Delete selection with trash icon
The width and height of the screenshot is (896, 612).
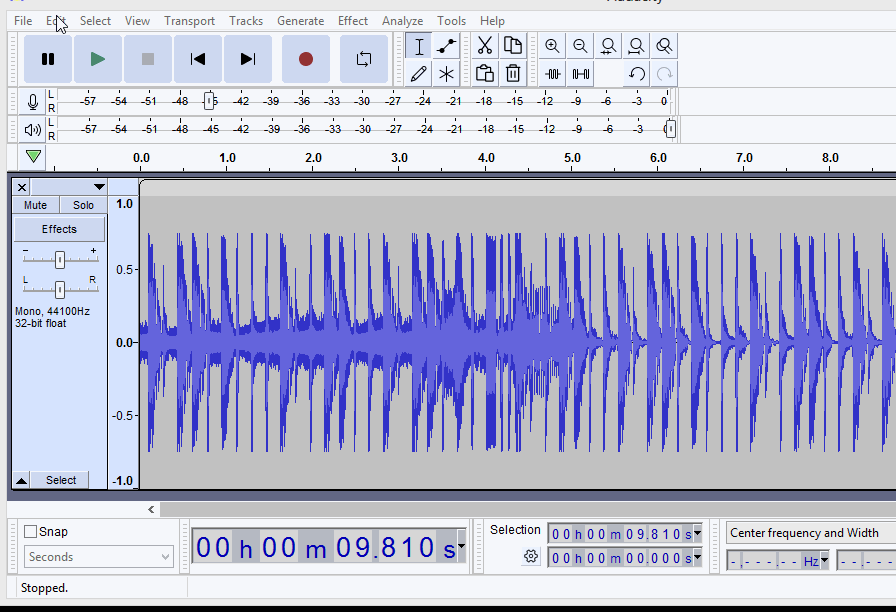click(513, 74)
